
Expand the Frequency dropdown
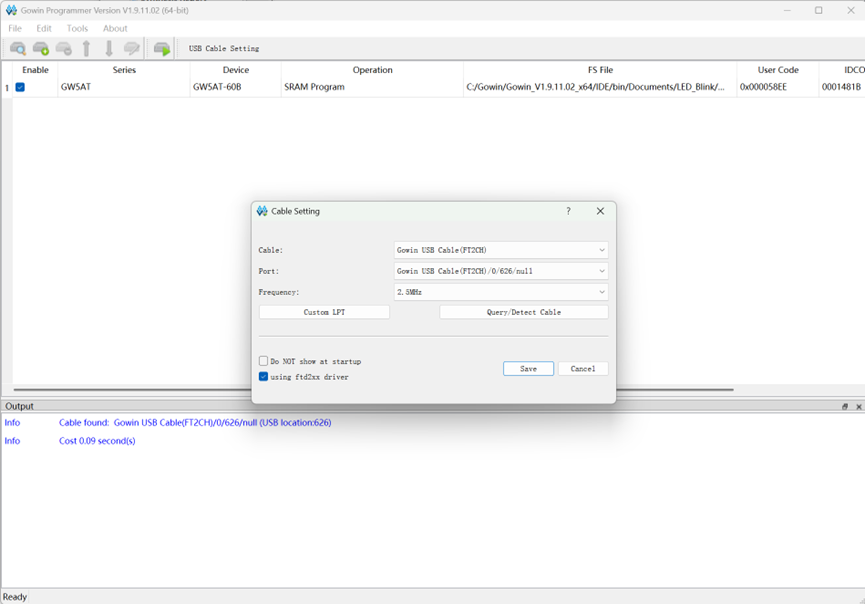pos(501,292)
